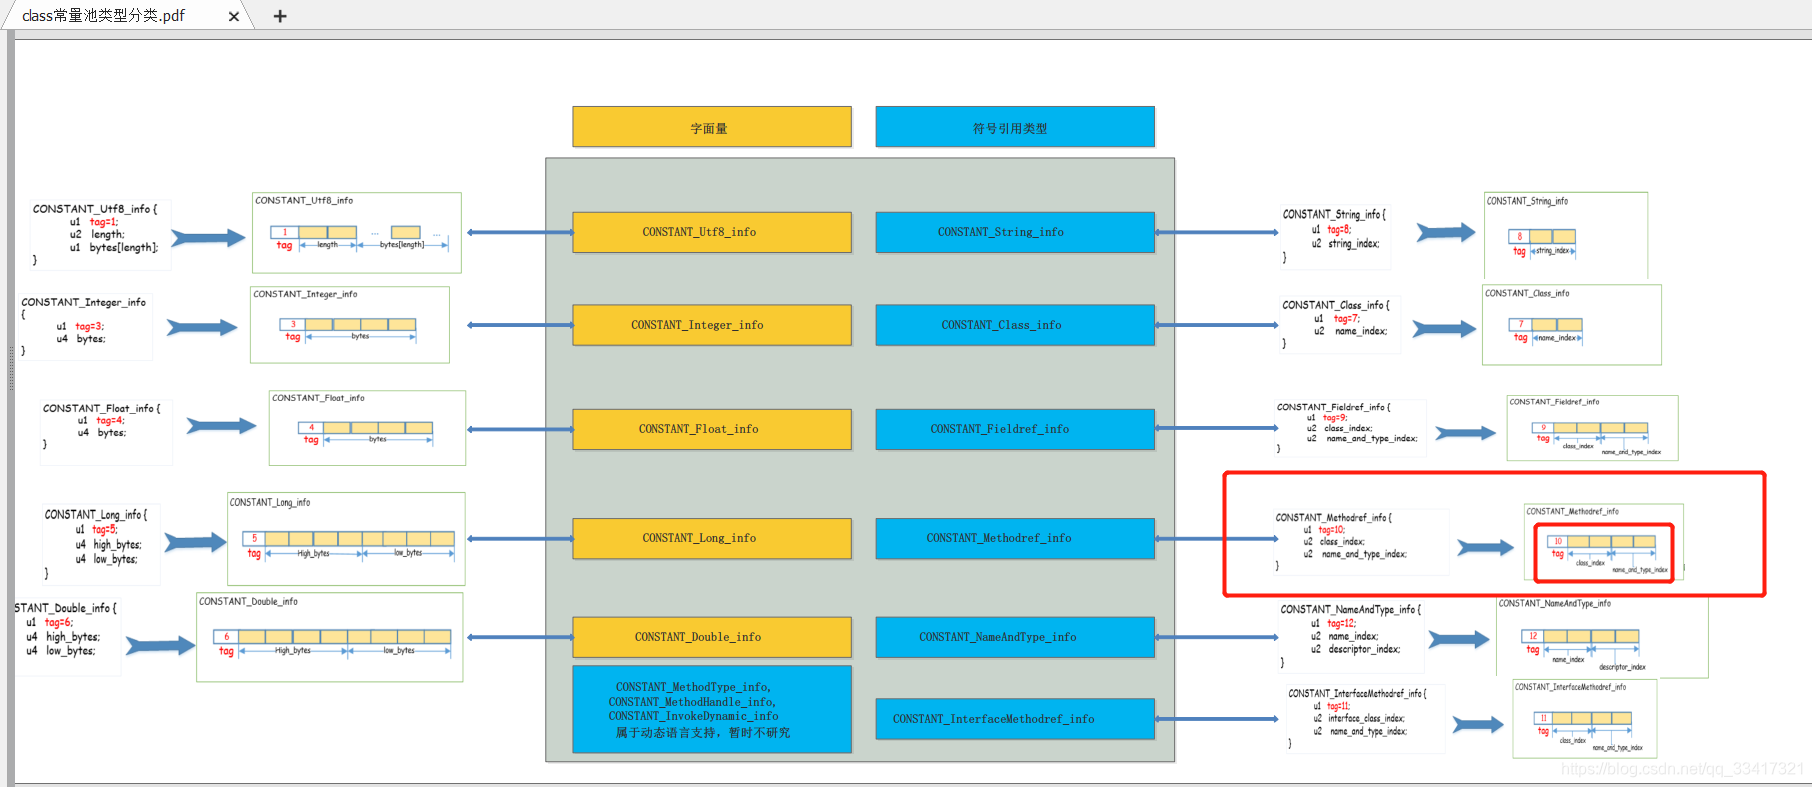The height and width of the screenshot is (787, 1812).
Task: Click the red tag=12; line
Action: [1342, 623]
